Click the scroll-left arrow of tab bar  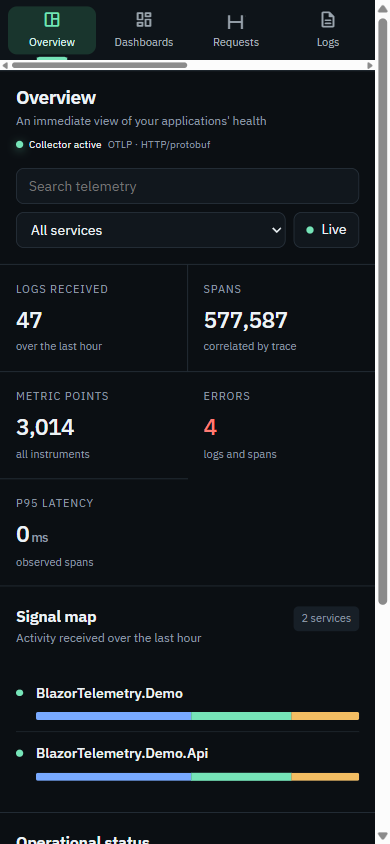(x=5, y=65)
